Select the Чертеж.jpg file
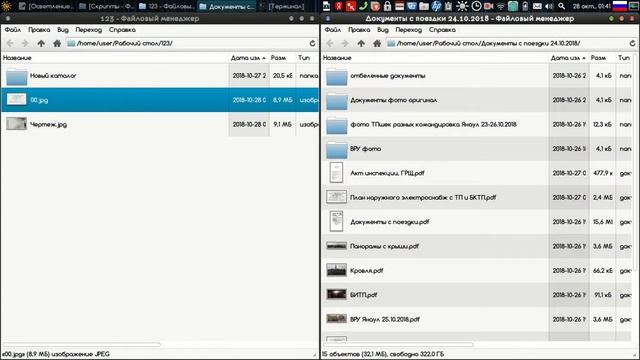Image resolution: width=640 pixels, height=360 pixels. [x=160, y=124]
